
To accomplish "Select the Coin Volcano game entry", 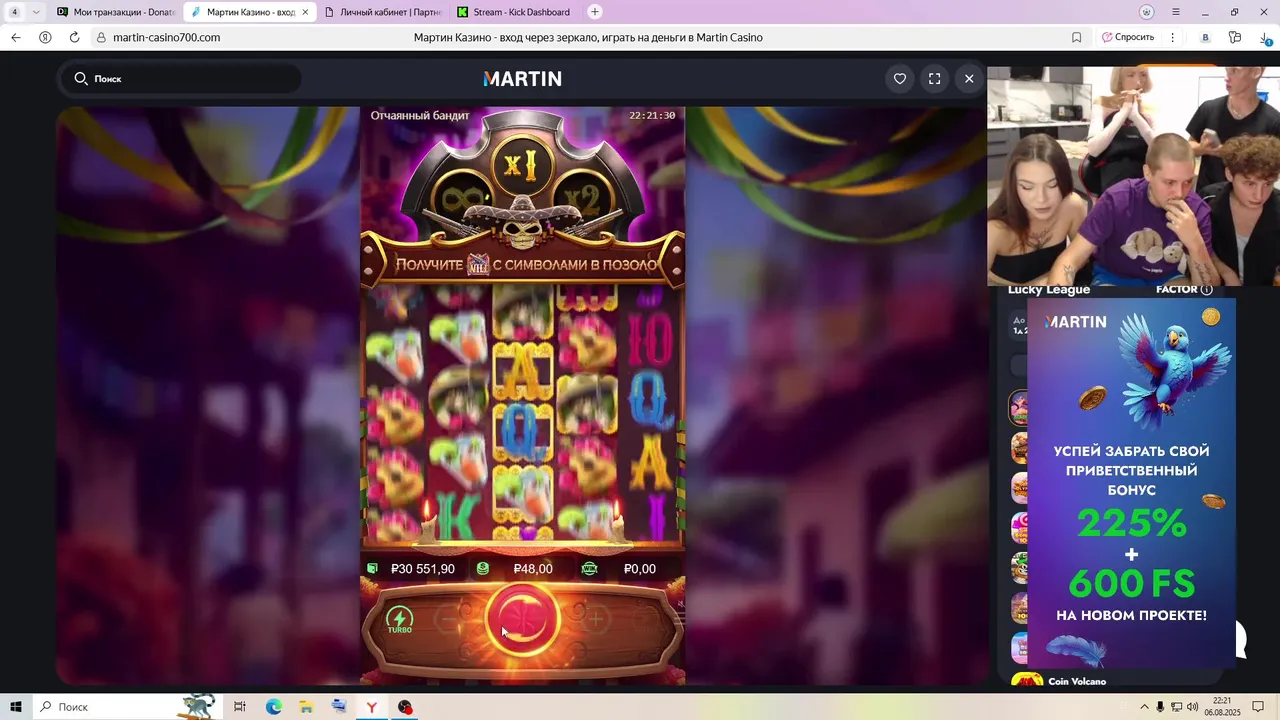I will [x=1077, y=682].
